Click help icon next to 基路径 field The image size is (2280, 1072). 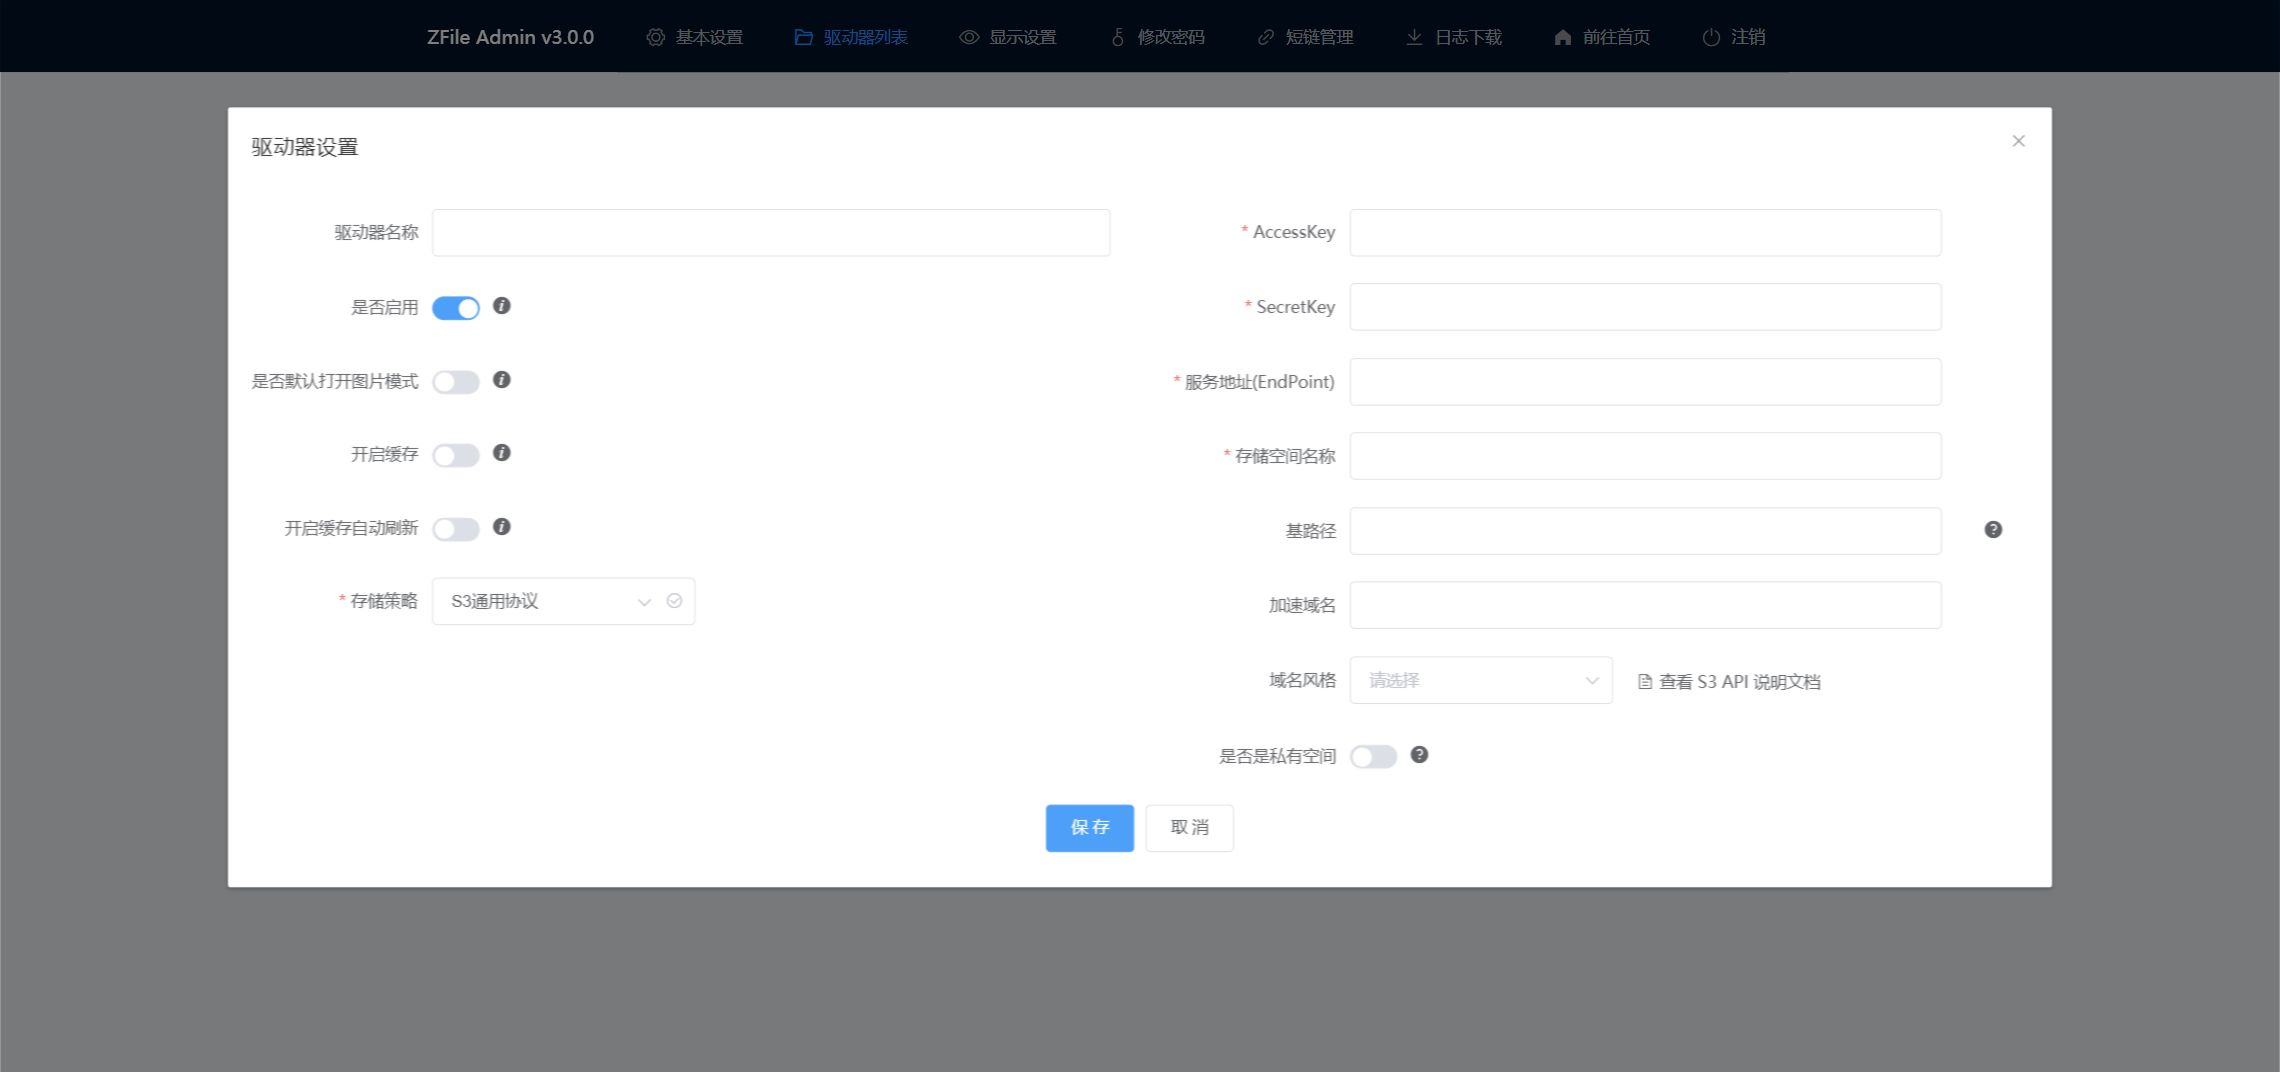click(1992, 530)
